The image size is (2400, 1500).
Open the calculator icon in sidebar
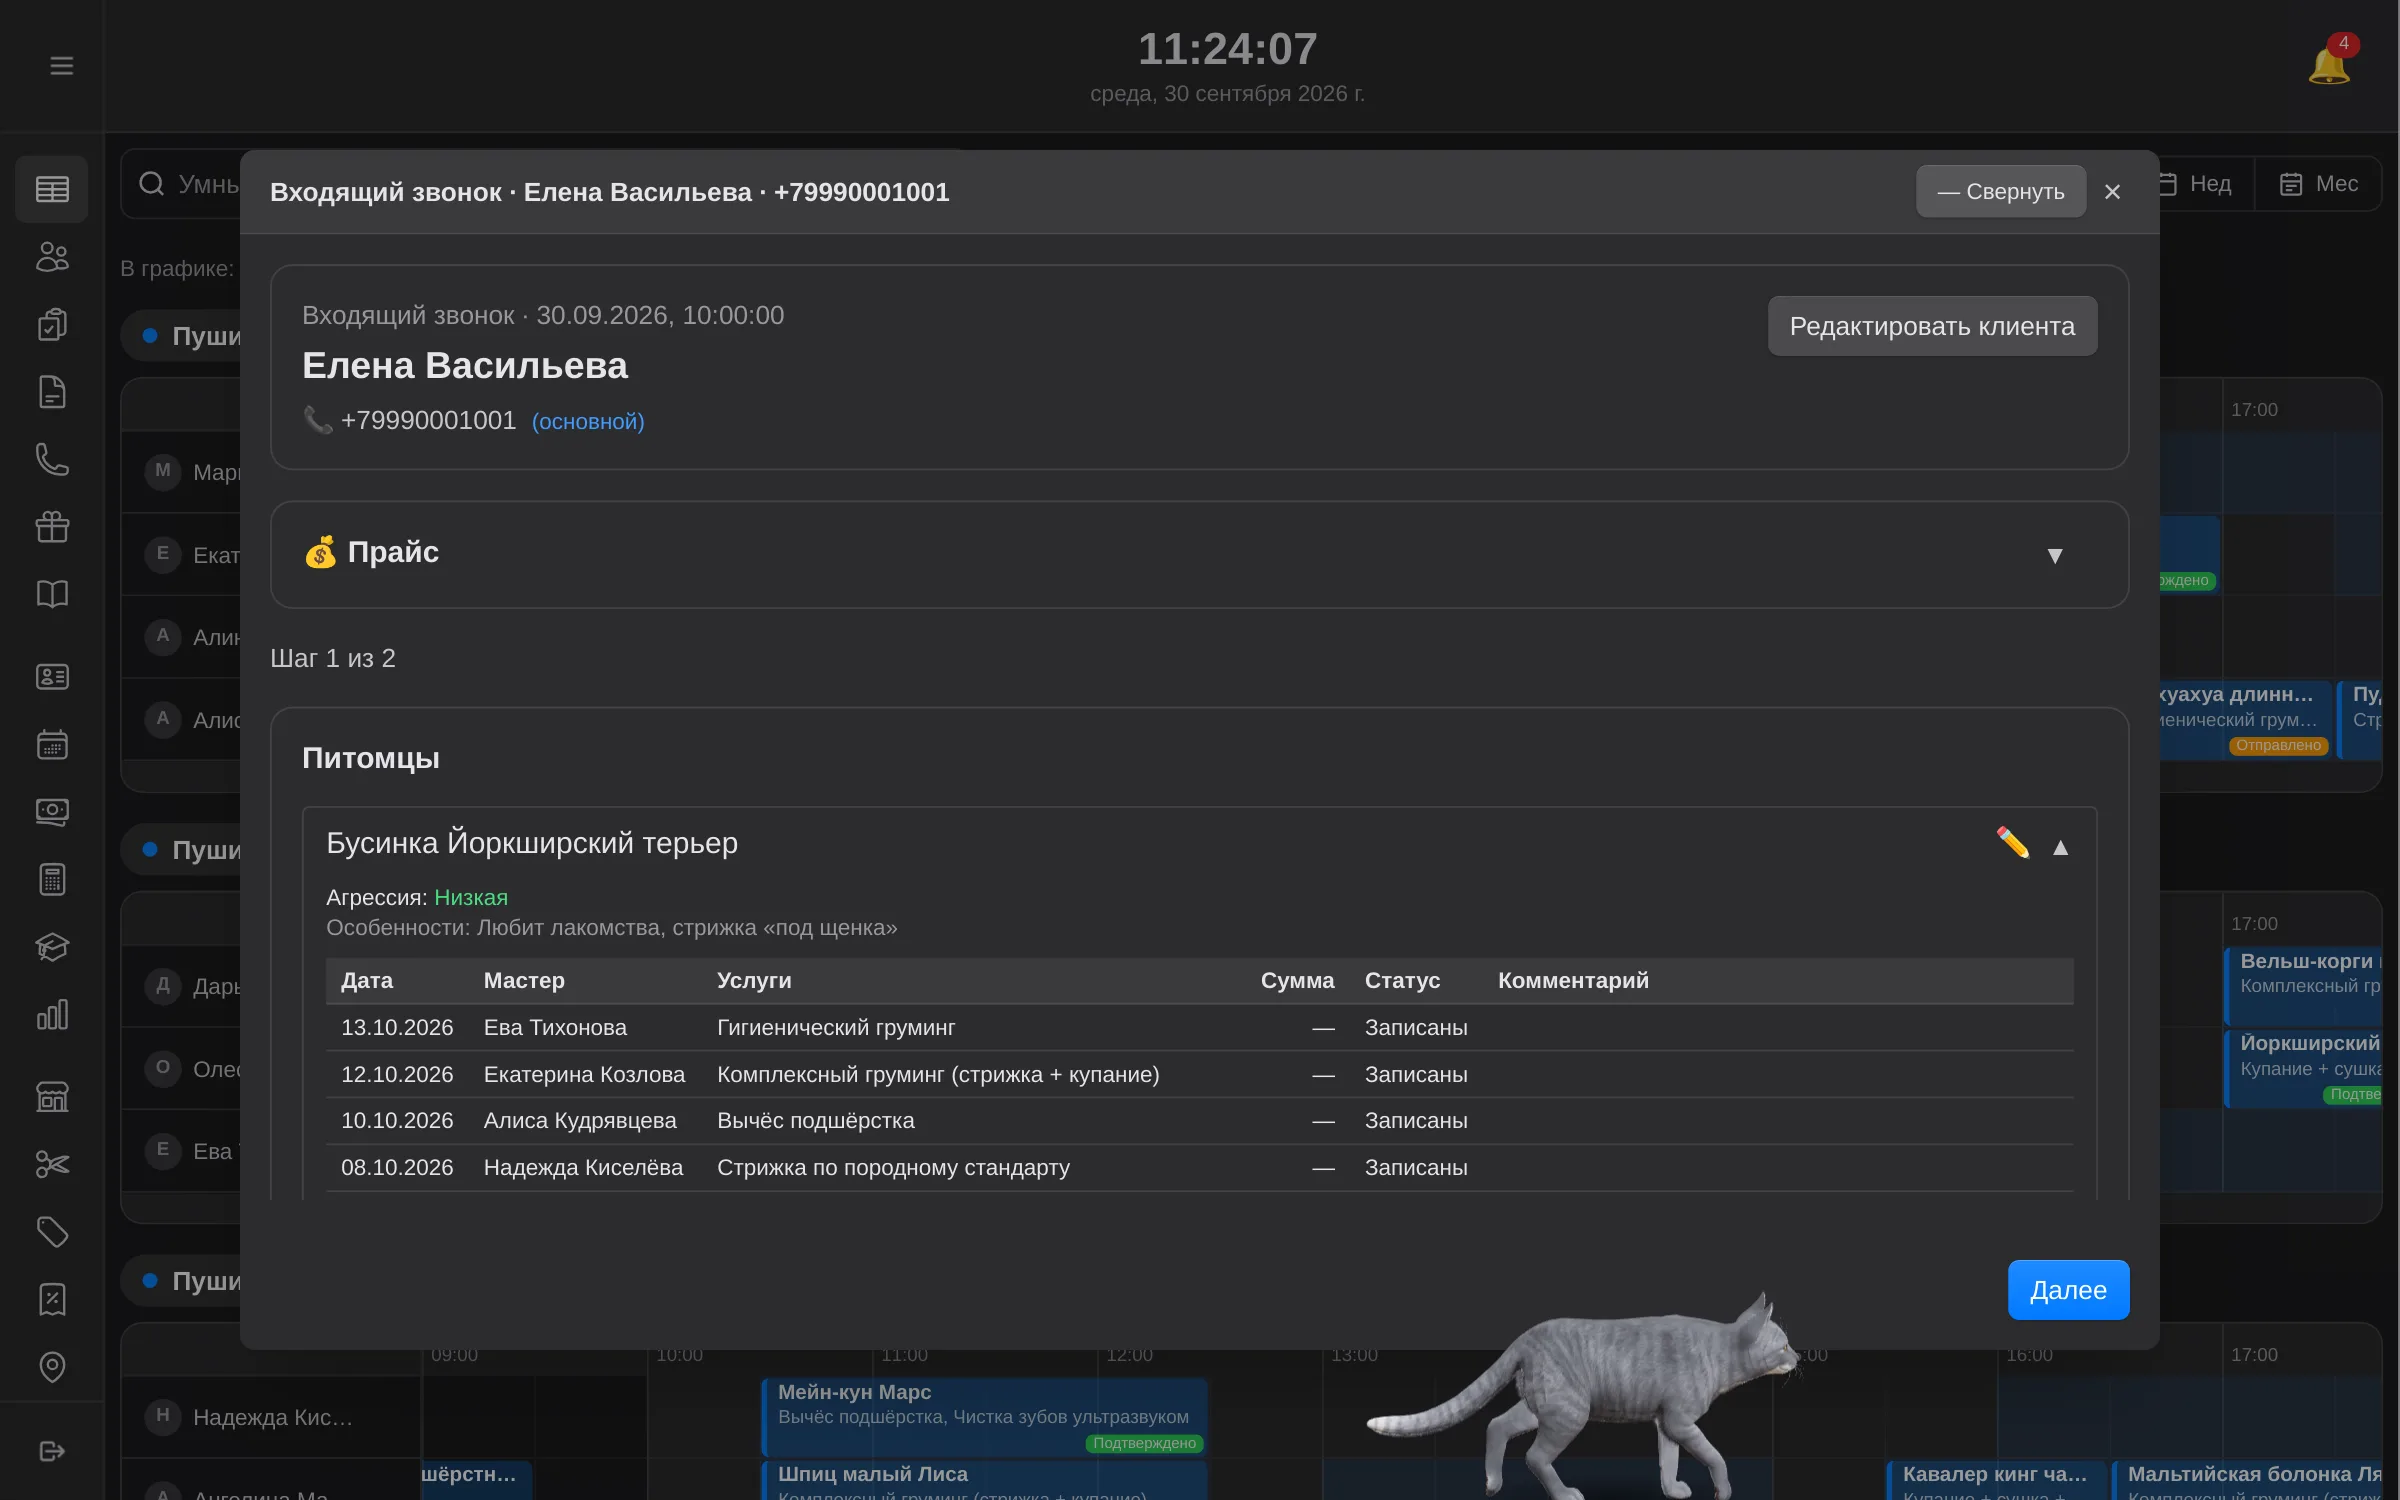click(x=52, y=879)
